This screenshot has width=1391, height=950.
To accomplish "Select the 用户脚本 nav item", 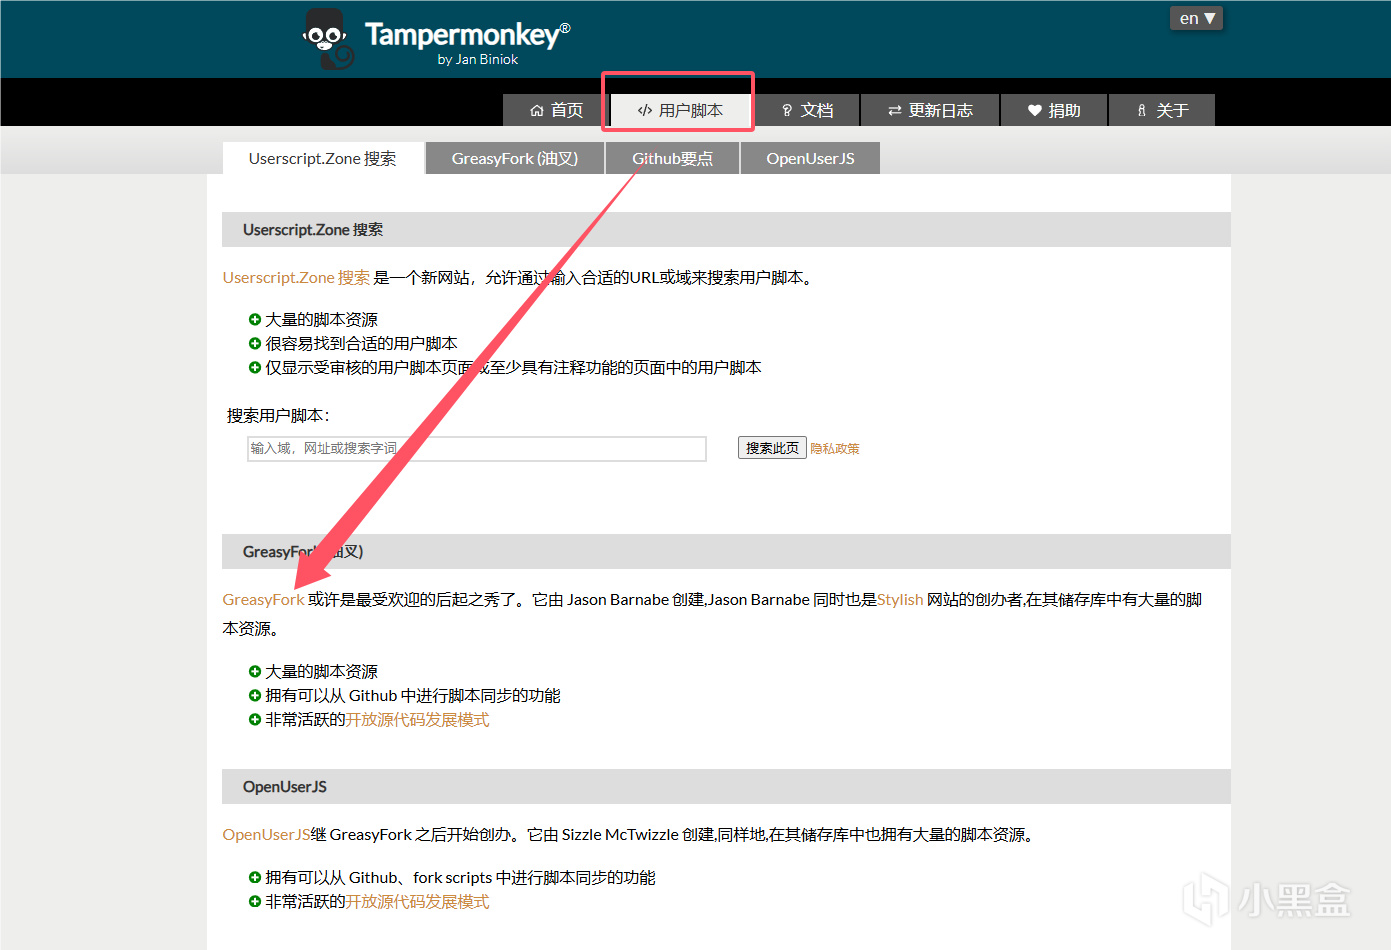I will (680, 110).
